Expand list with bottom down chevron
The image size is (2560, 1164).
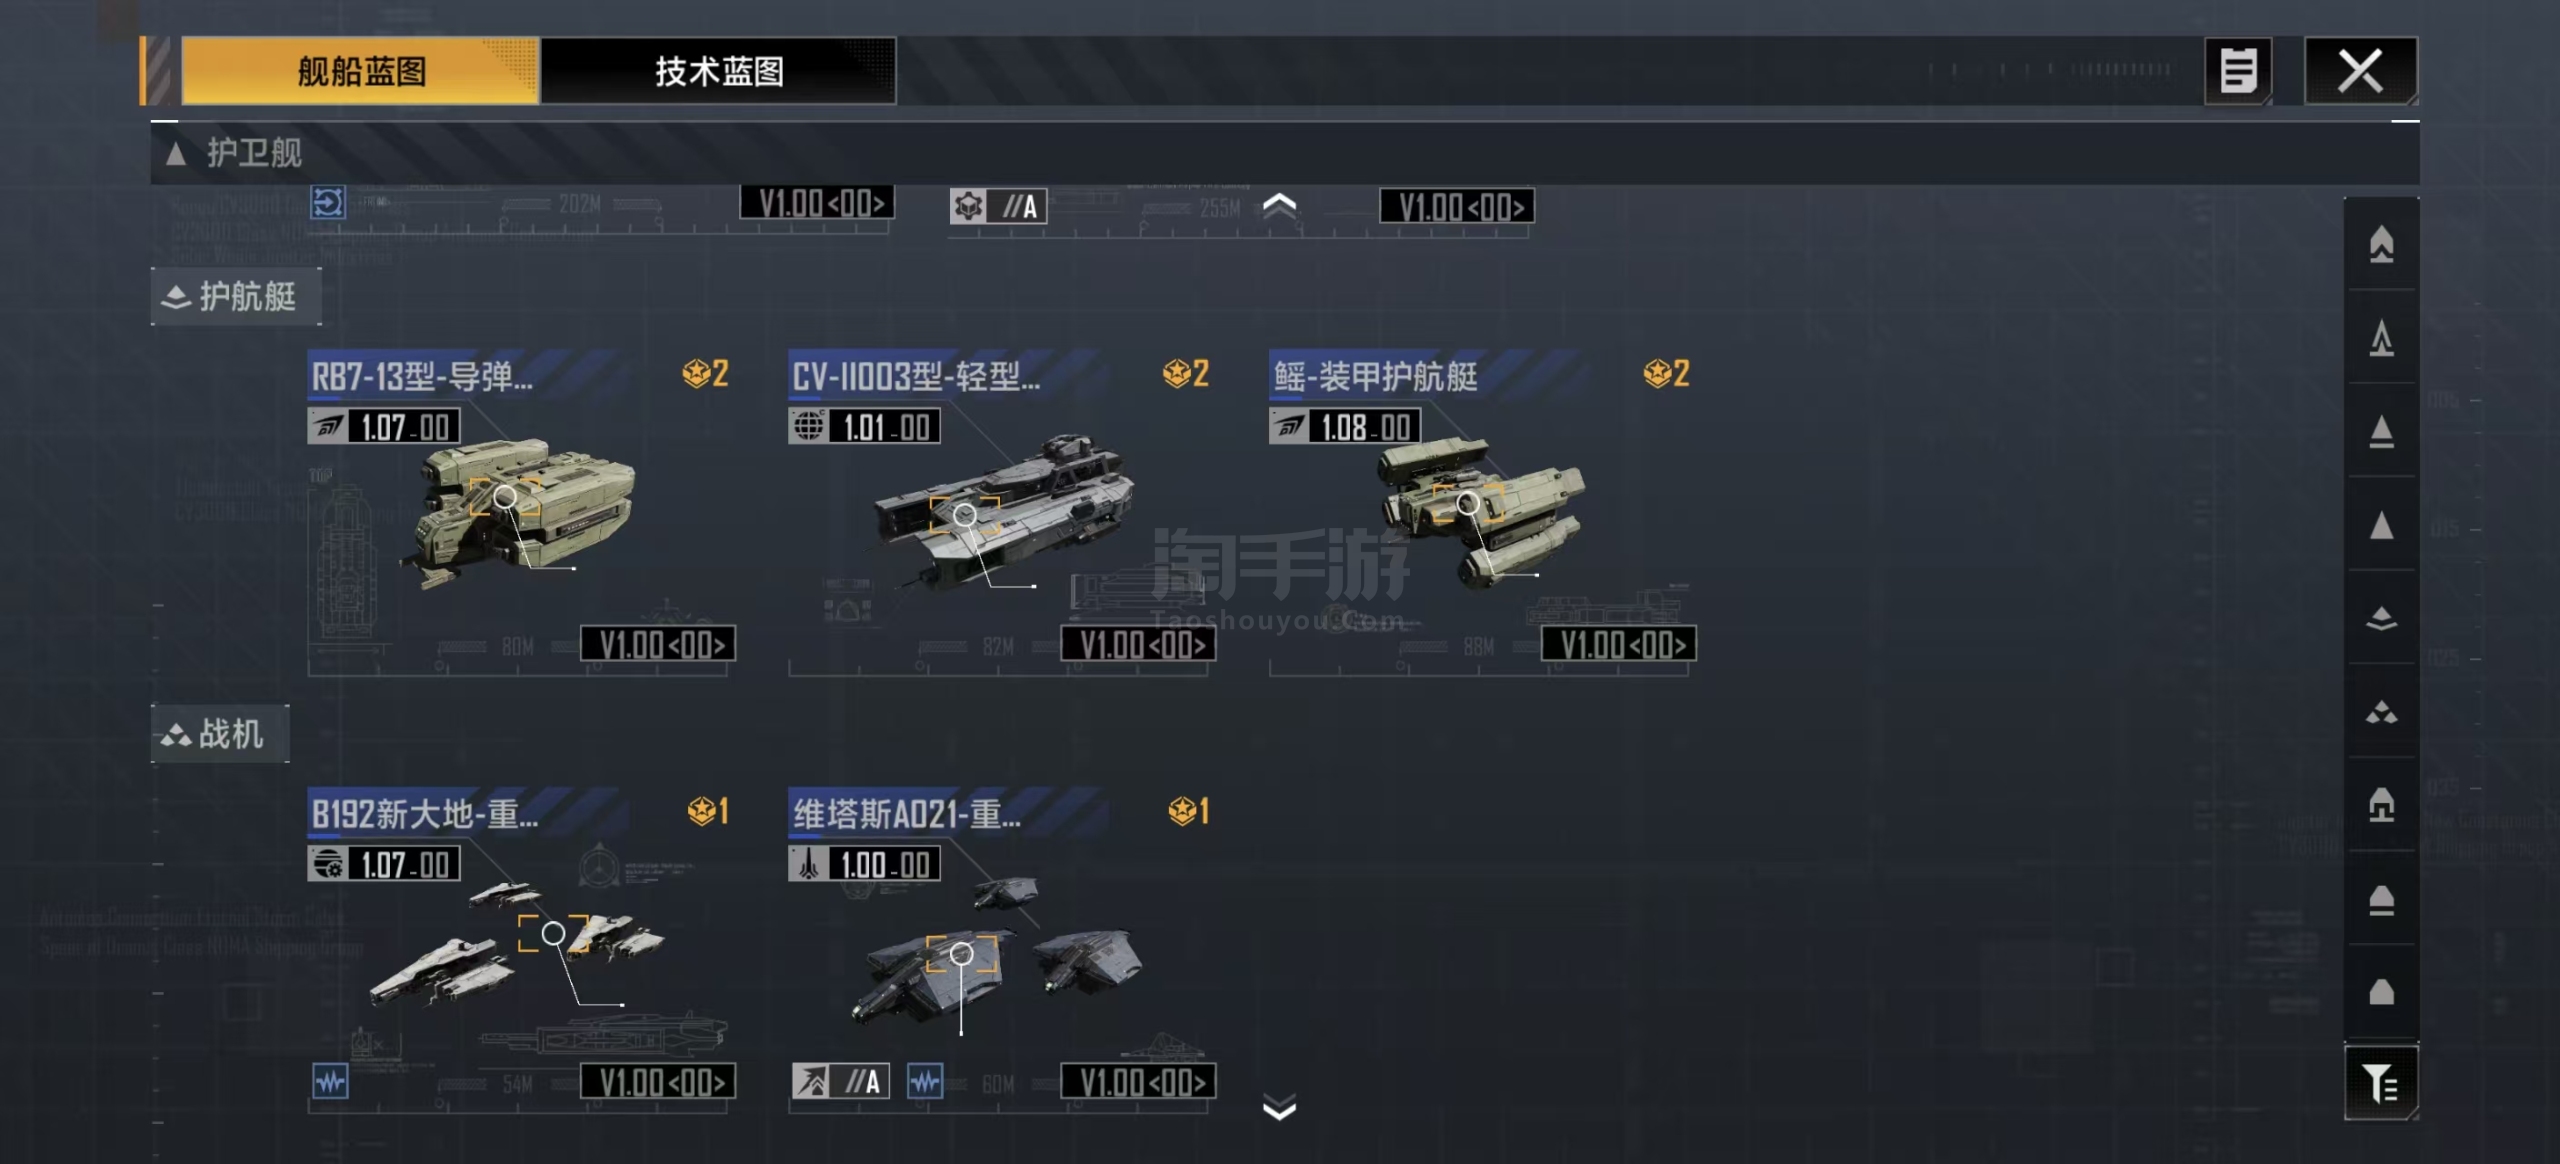[x=1279, y=1107]
